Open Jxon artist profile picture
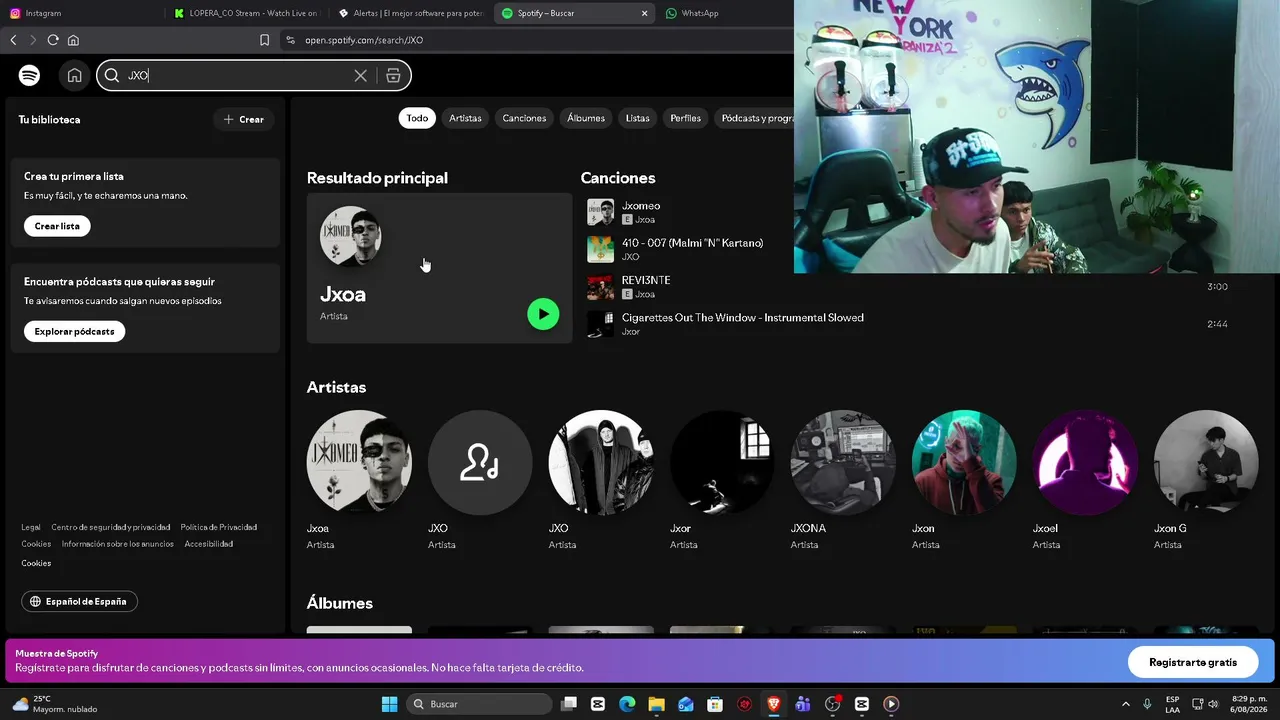Viewport: 1280px width, 720px height. coord(964,462)
